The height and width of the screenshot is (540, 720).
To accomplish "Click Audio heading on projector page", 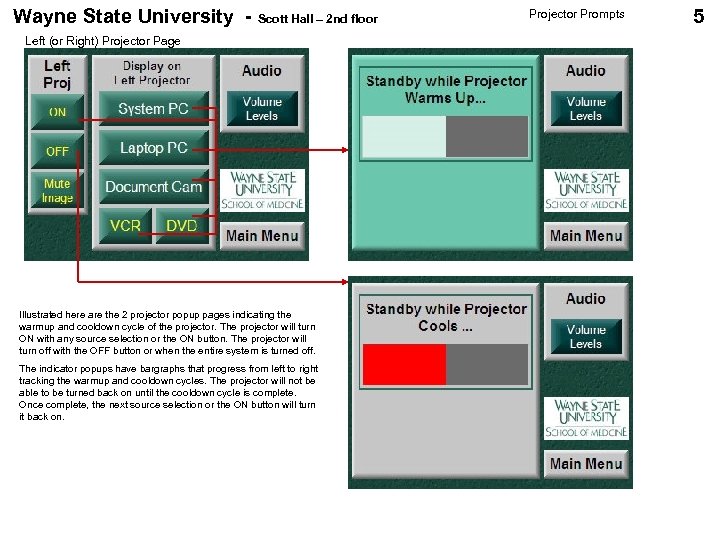I will [262, 71].
